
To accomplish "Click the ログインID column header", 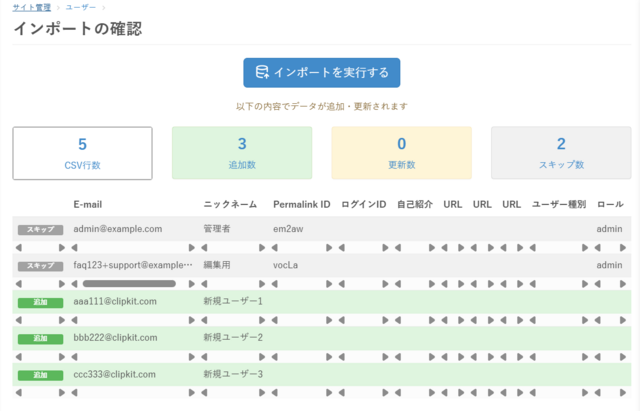I will pos(364,204).
